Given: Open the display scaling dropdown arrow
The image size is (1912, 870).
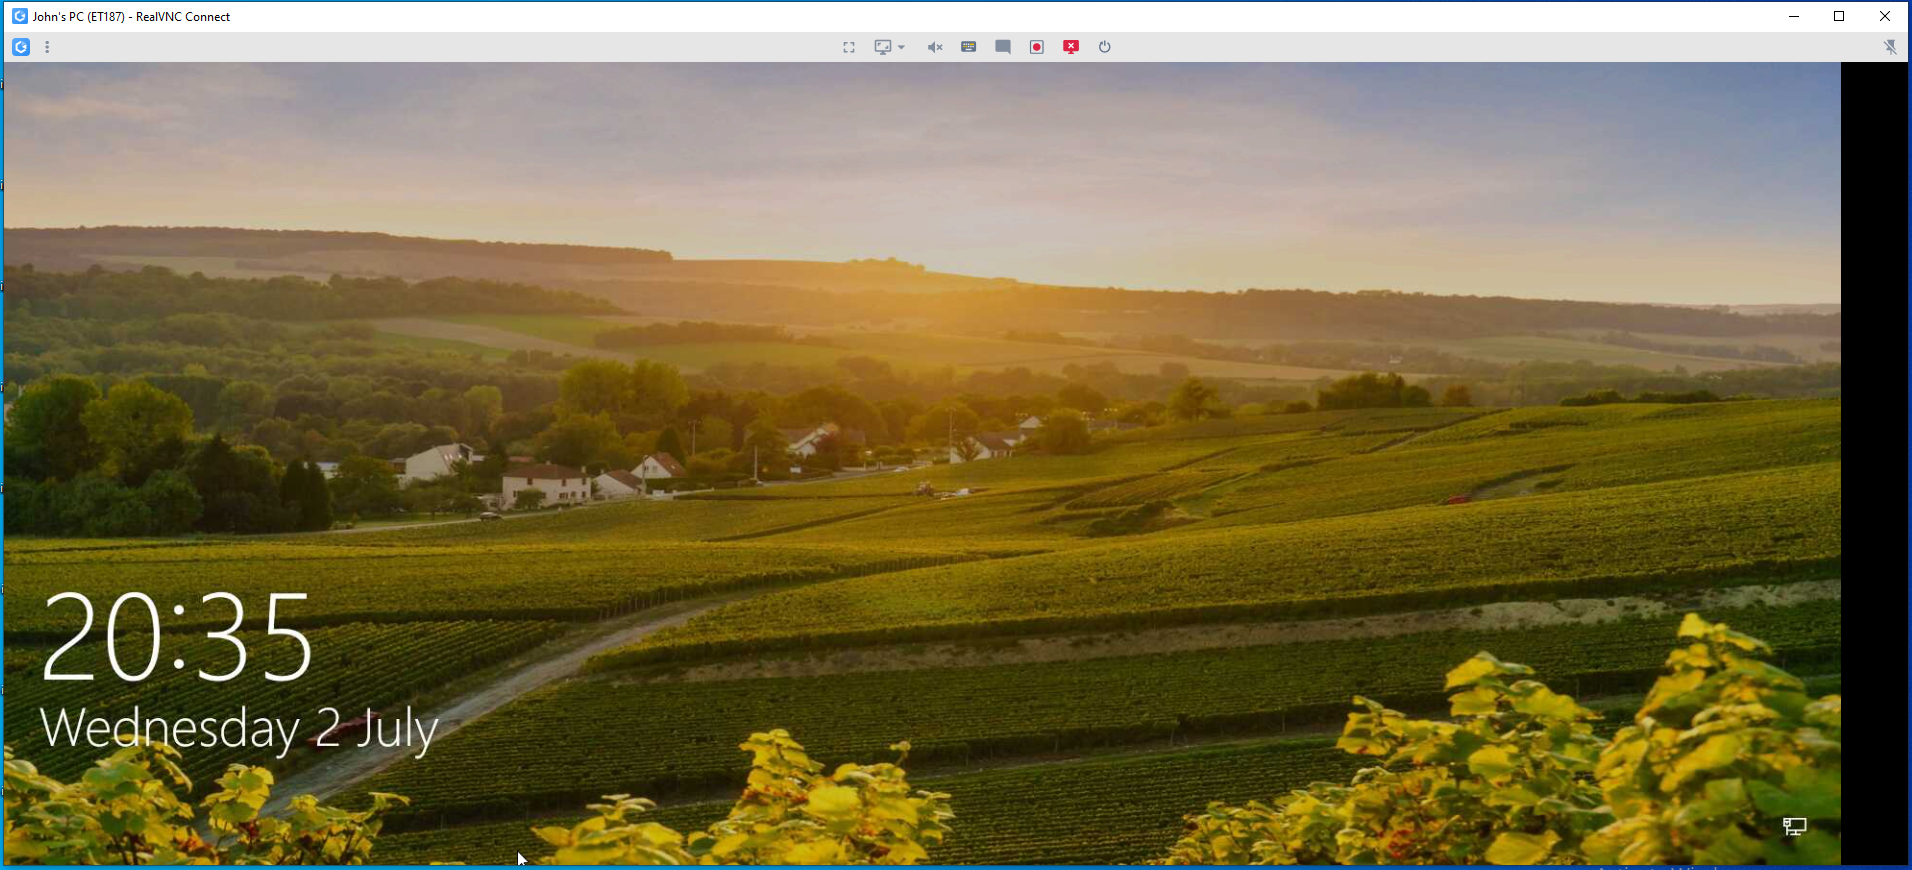Looking at the screenshot, I should (x=901, y=47).
